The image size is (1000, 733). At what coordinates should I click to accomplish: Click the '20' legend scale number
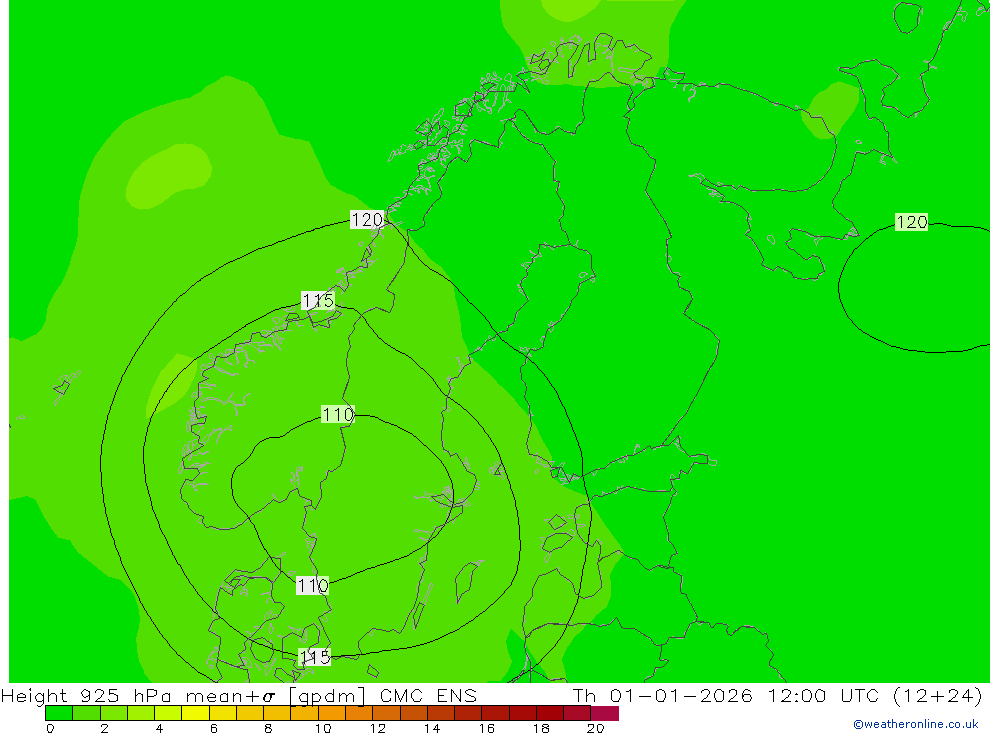click(596, 728)
